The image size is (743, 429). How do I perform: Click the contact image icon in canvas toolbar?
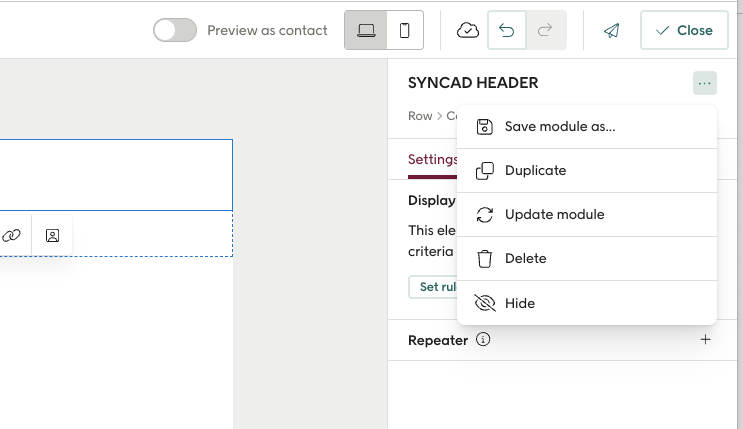pos(52,236)
